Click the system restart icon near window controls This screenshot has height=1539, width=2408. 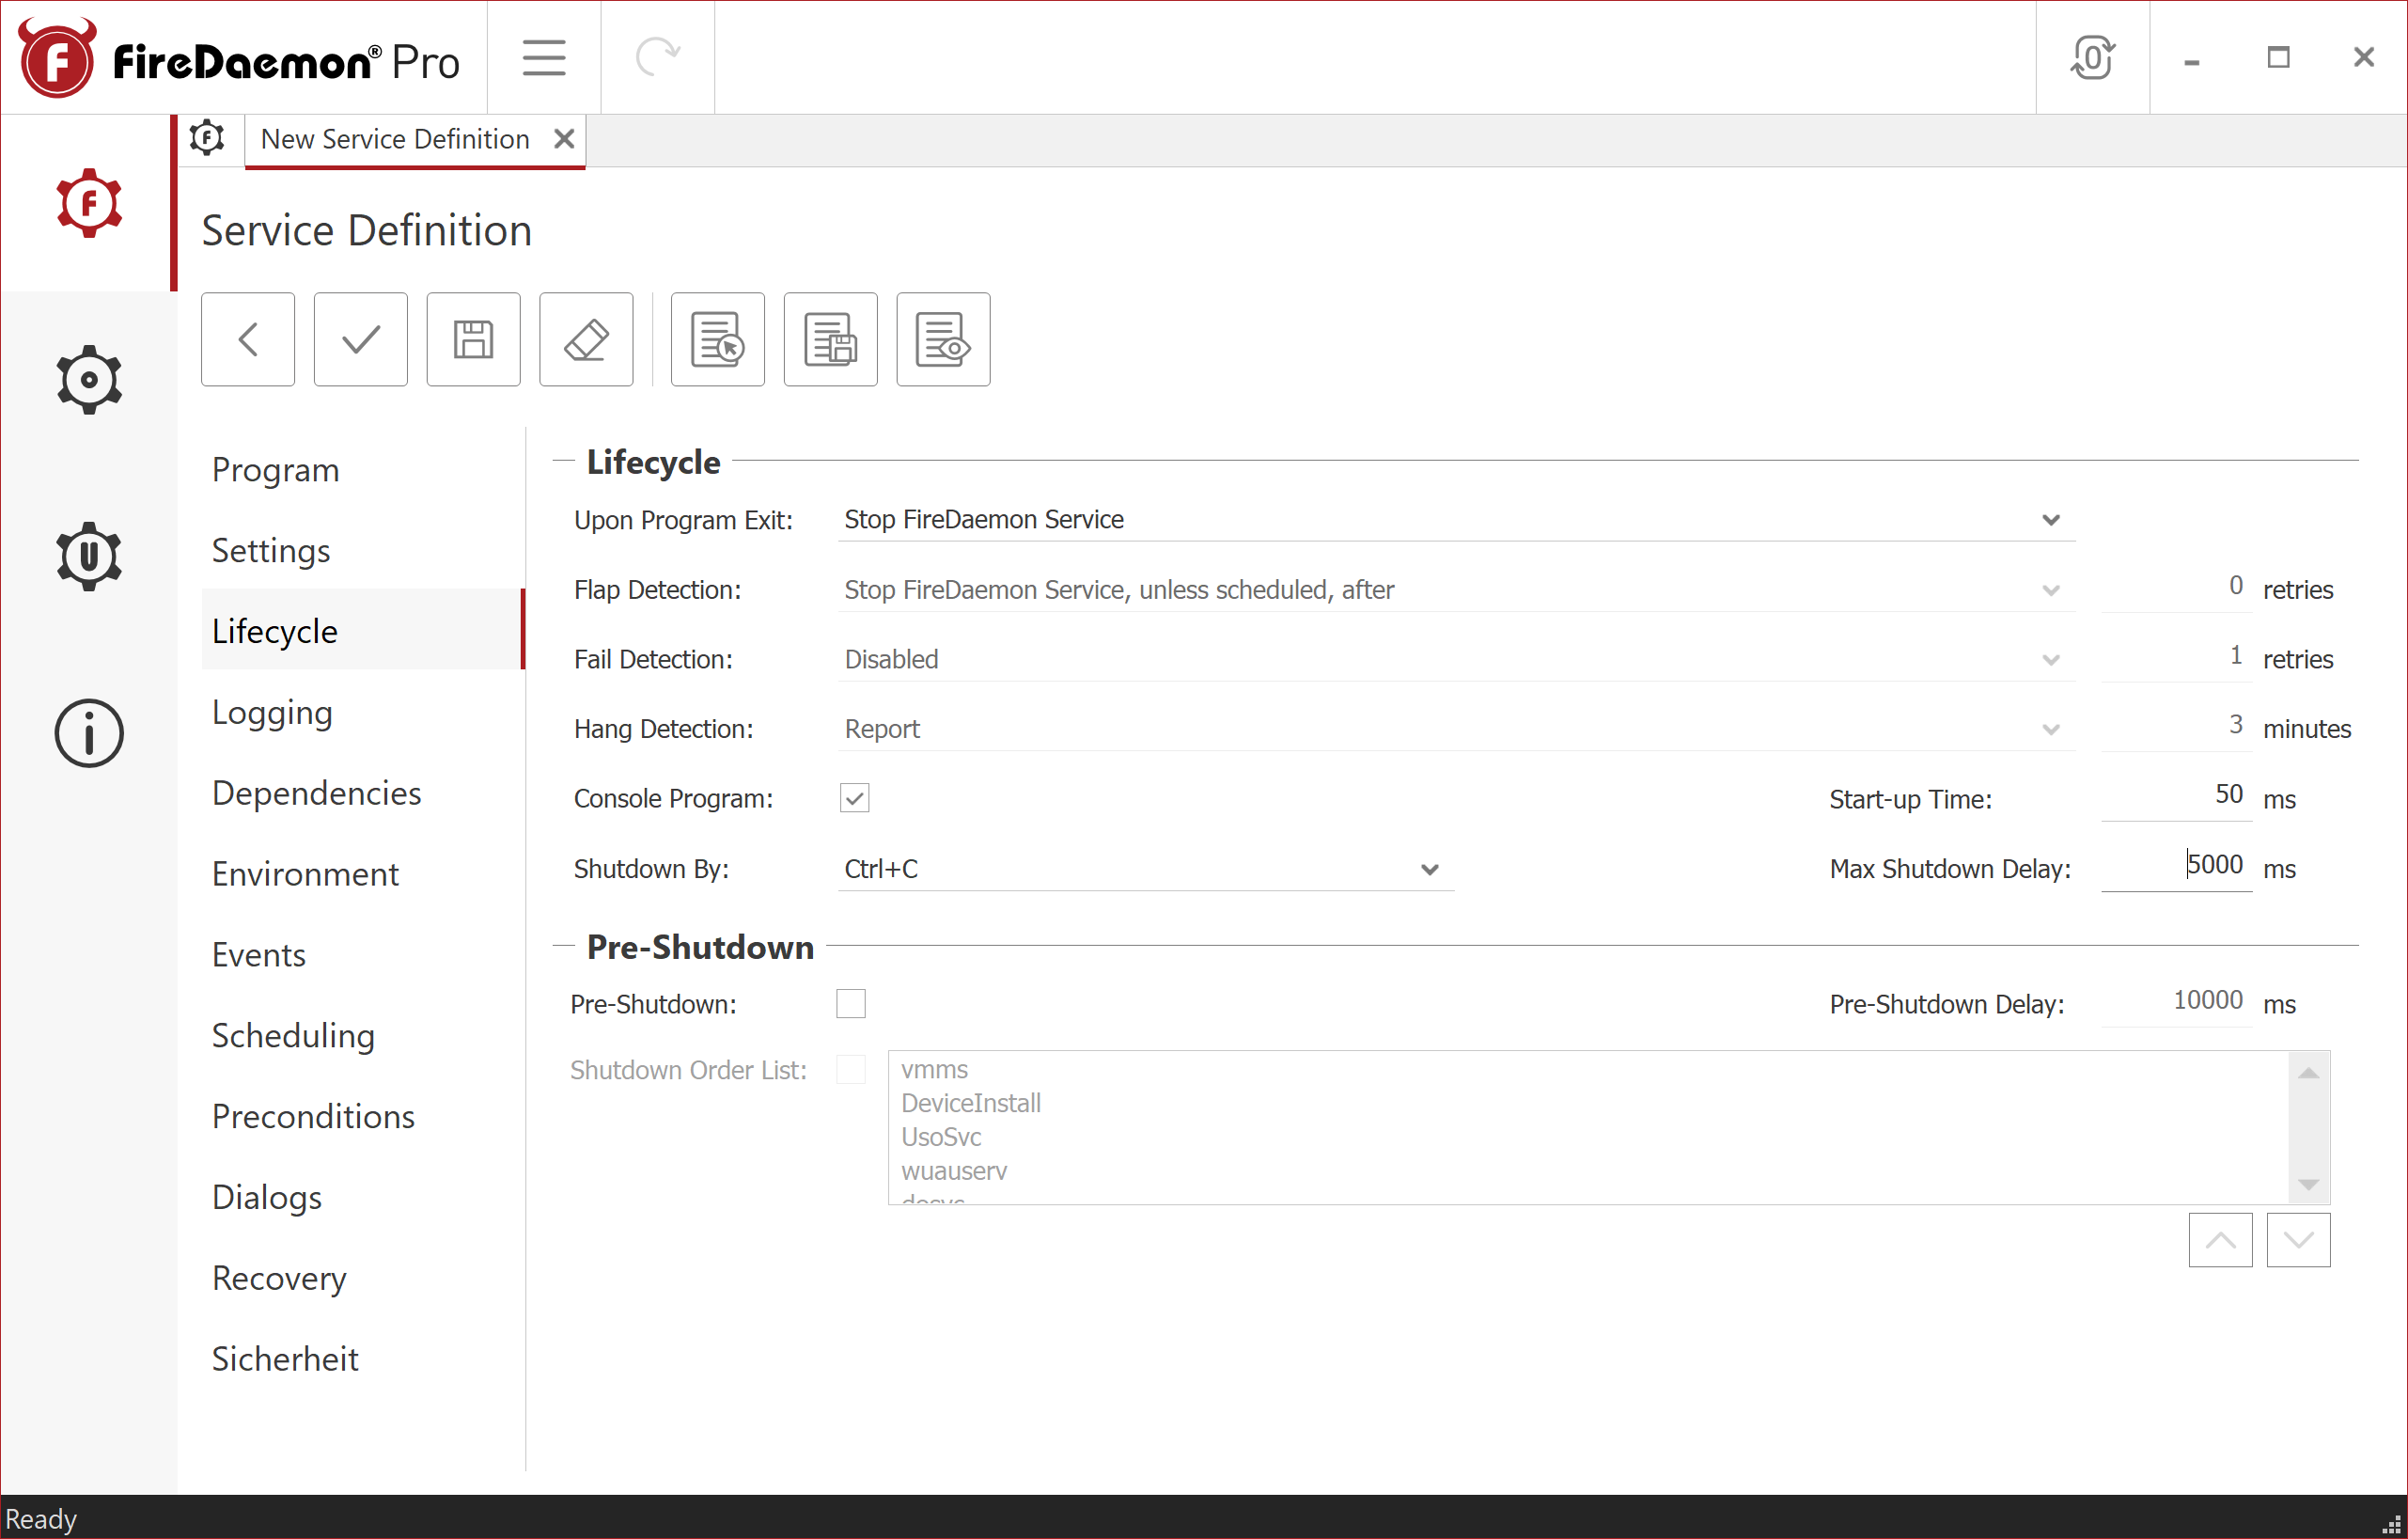(x=2094, y=57)
